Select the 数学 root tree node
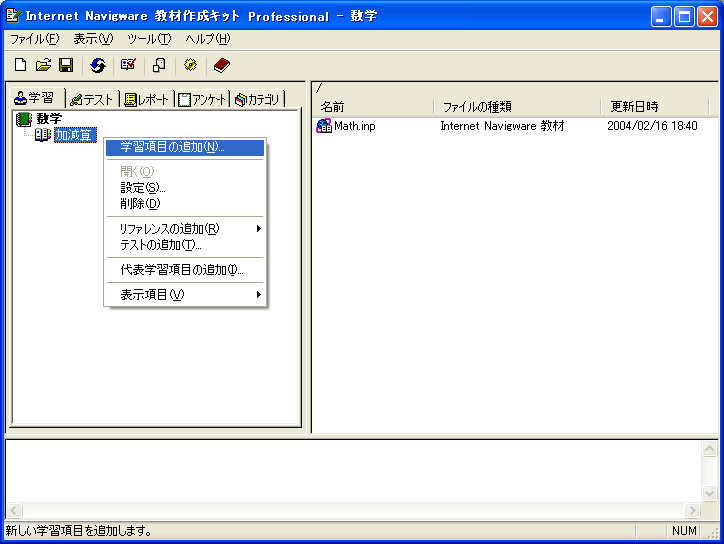Viewport: 724px width, 544px height. (49, 119)
